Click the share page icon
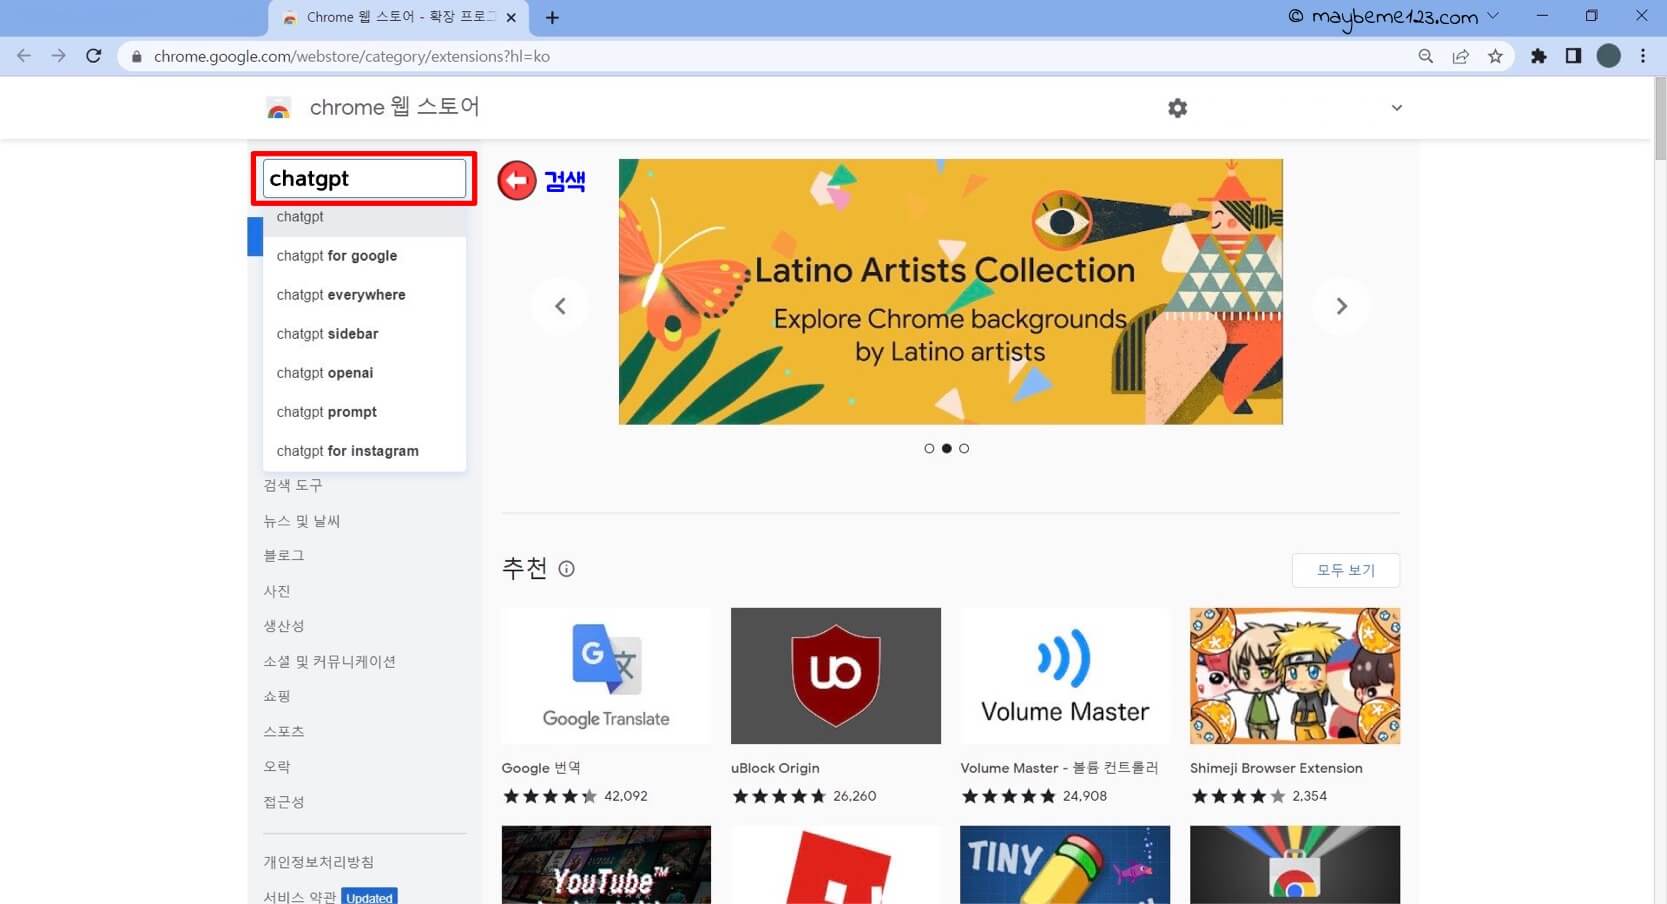The height and width of the screenshot is (904, 1667). click(x=1461, y=56)
